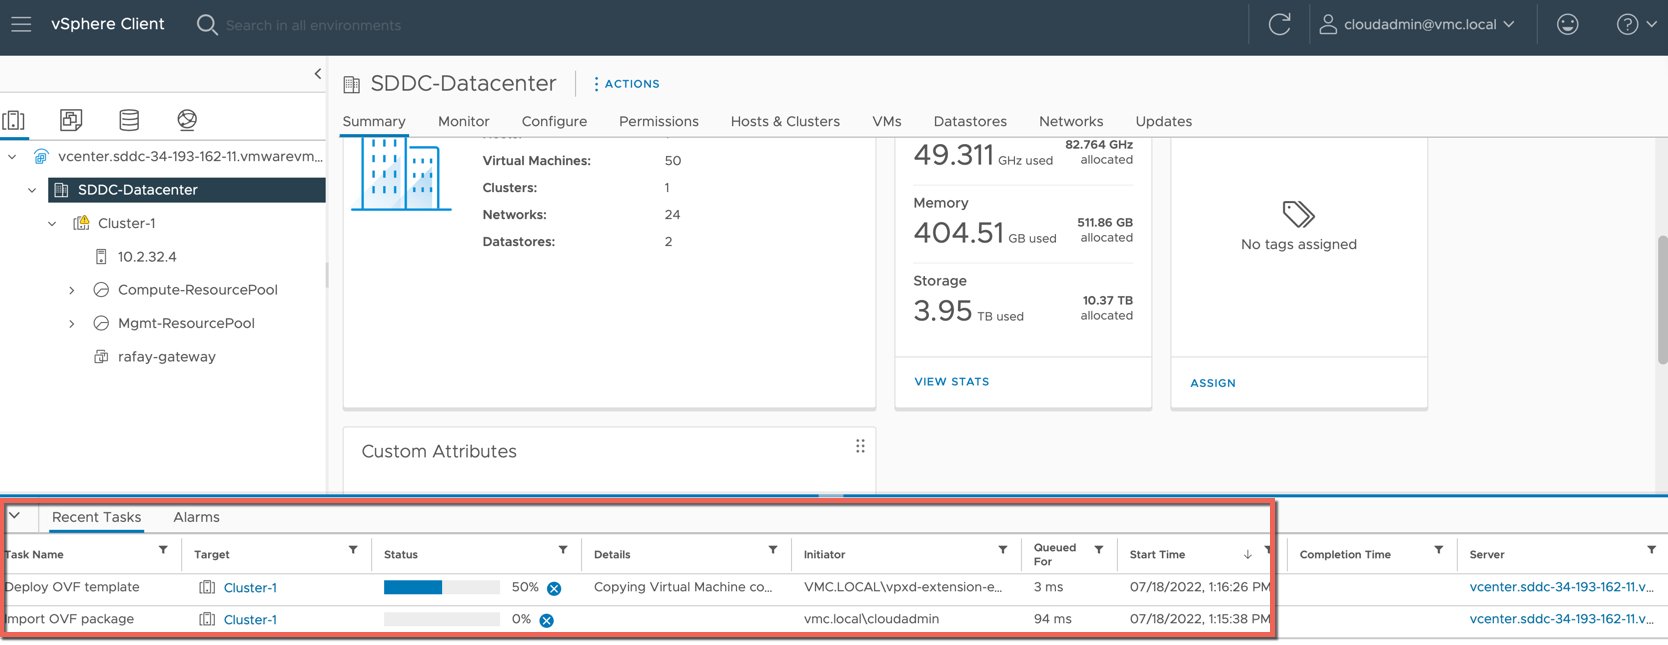The width and height of the screenshot is (1668, 645).
Task: Select host 10.2.32.4 in the tree
Action: click(x=147, y=257)
